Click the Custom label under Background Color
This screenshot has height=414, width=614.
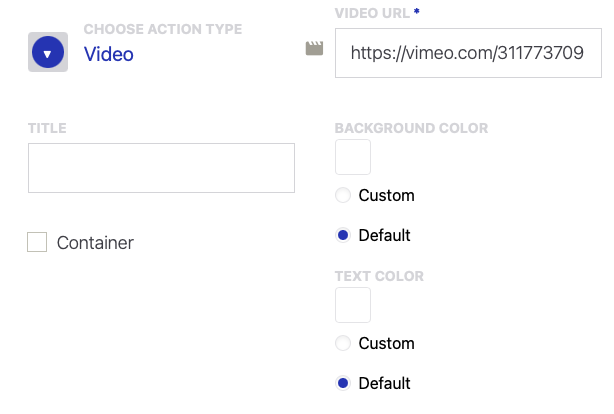[386, 195]
